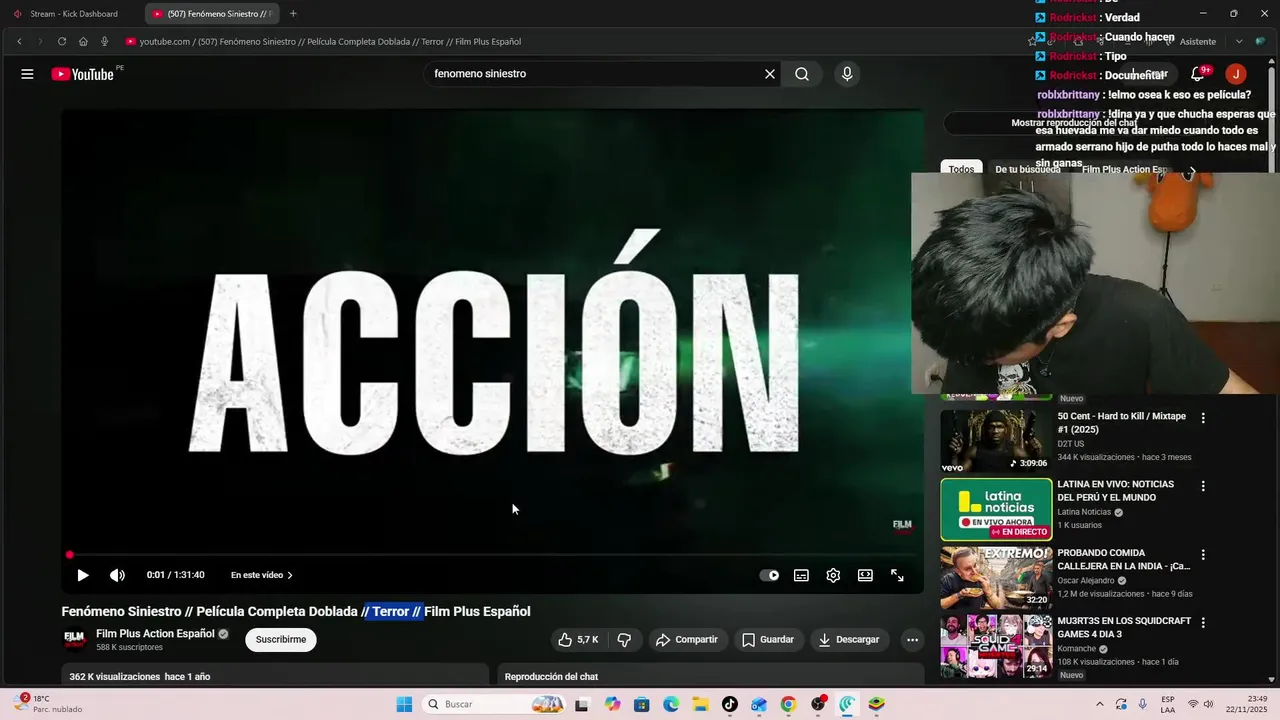Open 'Probando comida callejera' thumbnail

coord(996,577)
